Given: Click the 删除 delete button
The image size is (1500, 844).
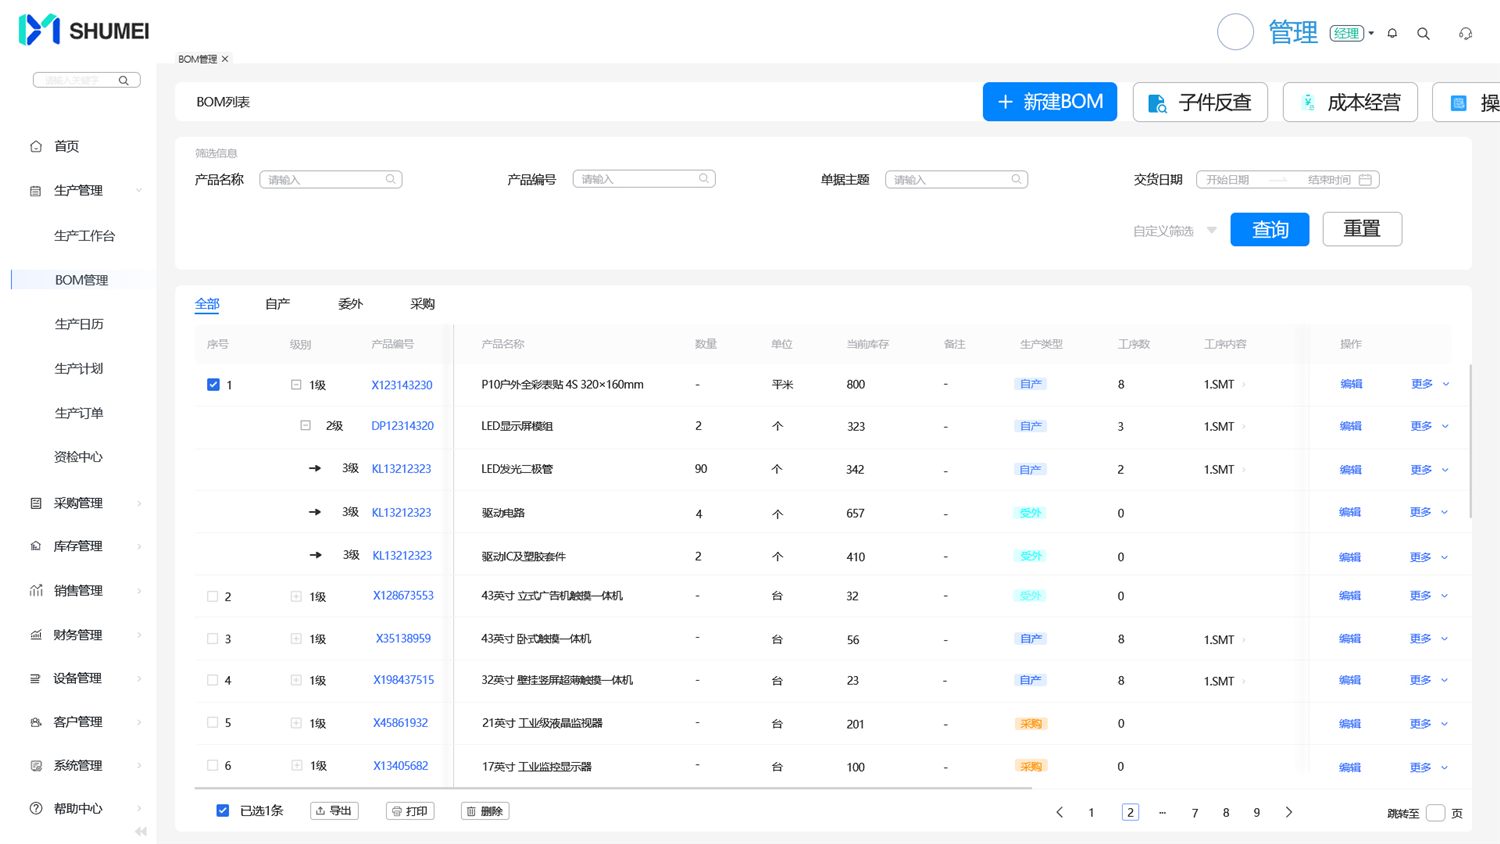Looking at the screenshot, I should (485, 811).
